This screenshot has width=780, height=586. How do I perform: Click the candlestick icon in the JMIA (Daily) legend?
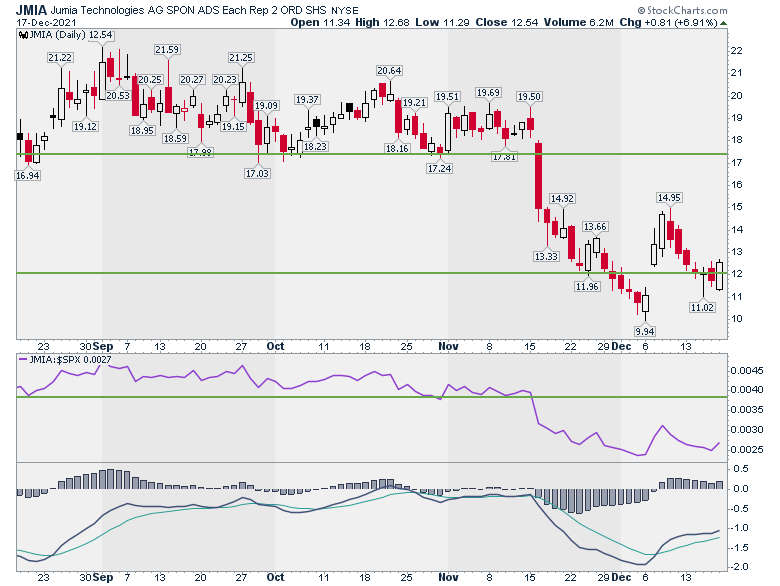23,35
